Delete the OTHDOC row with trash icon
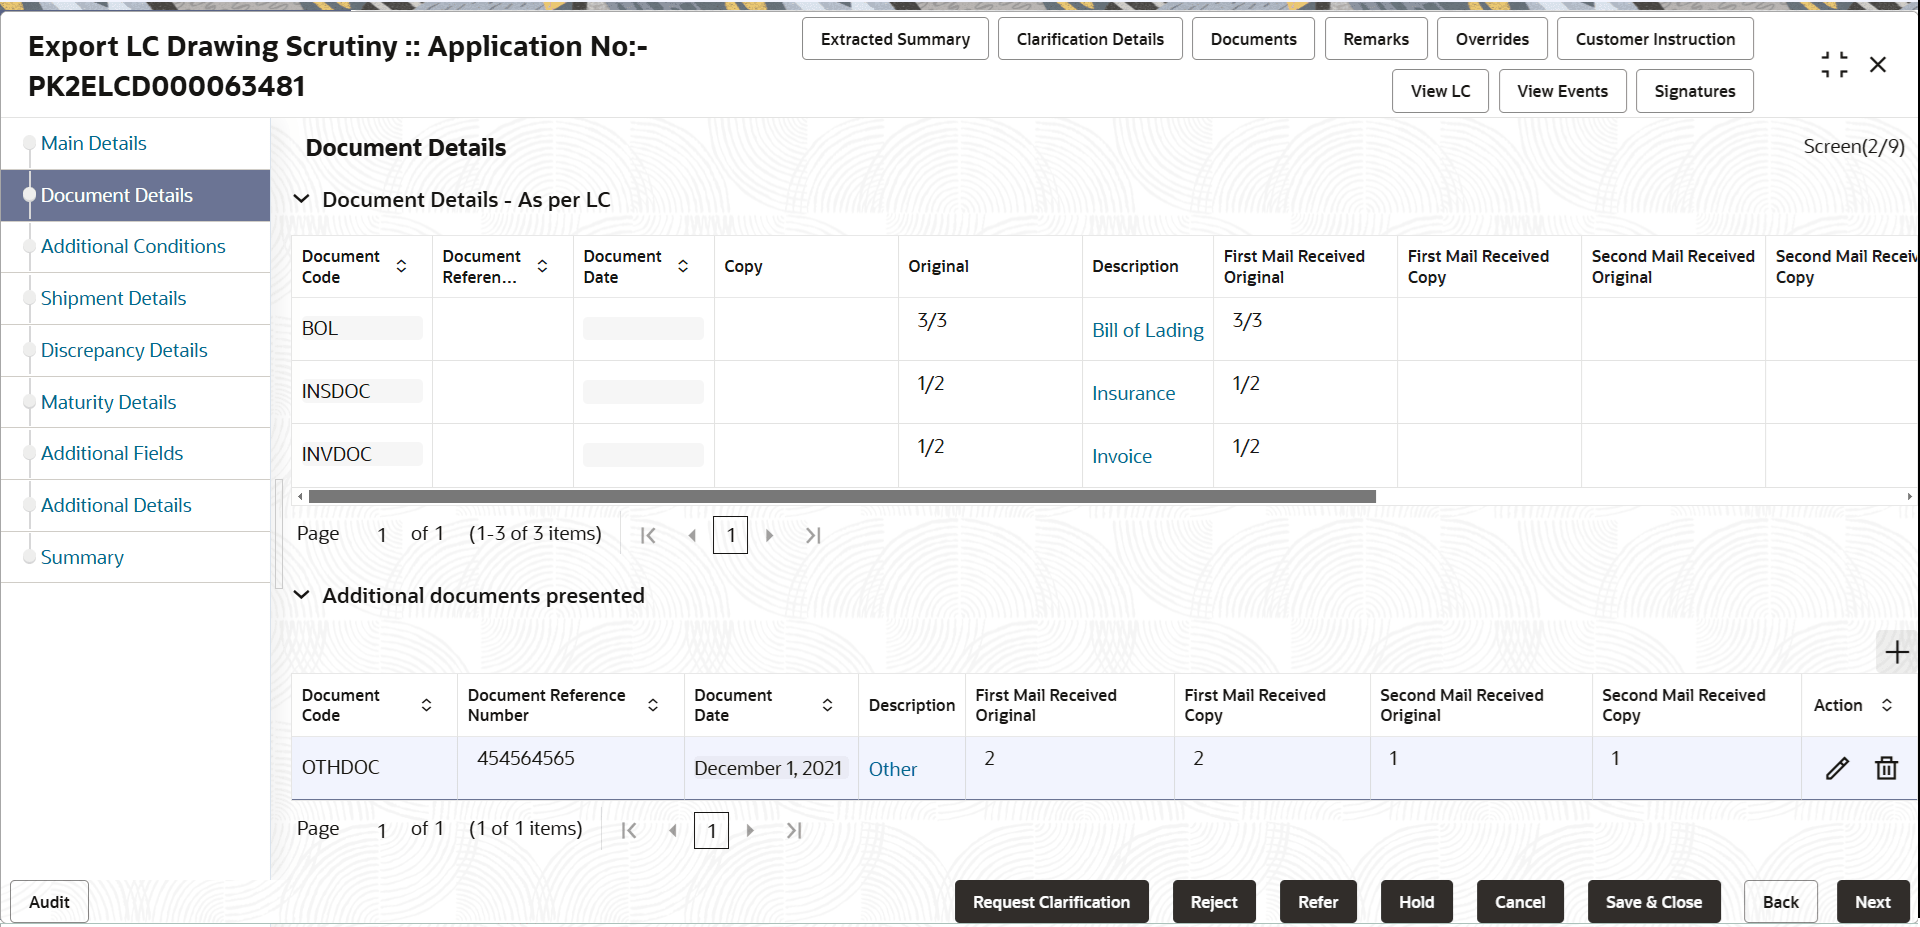Screen dimensions: 1920x927 (x=1886, y=768)
